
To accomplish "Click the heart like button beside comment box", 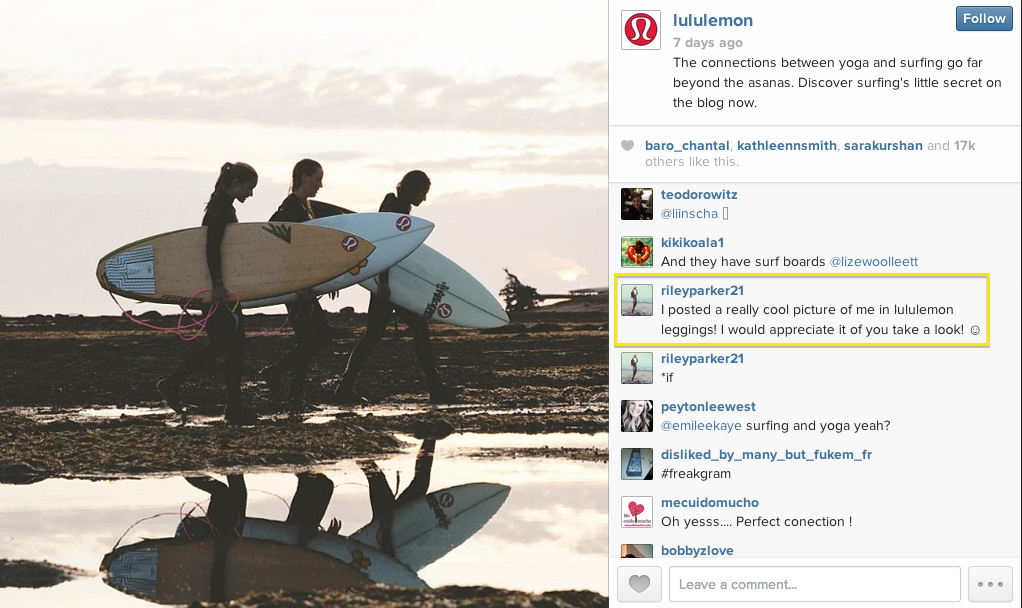I will 639,584.
